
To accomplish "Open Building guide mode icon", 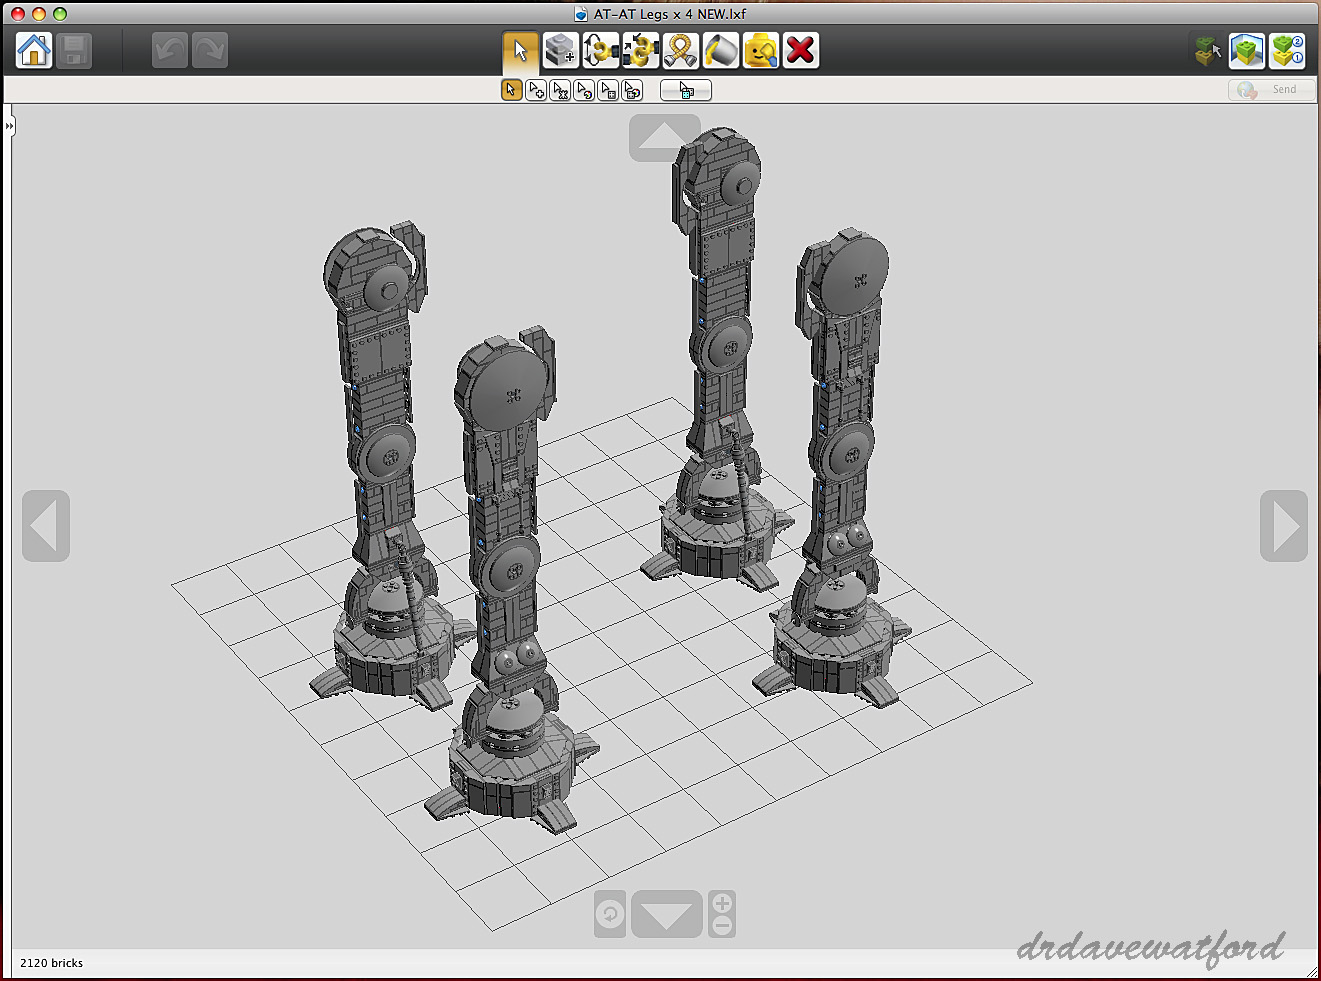I will [1287, 50].
